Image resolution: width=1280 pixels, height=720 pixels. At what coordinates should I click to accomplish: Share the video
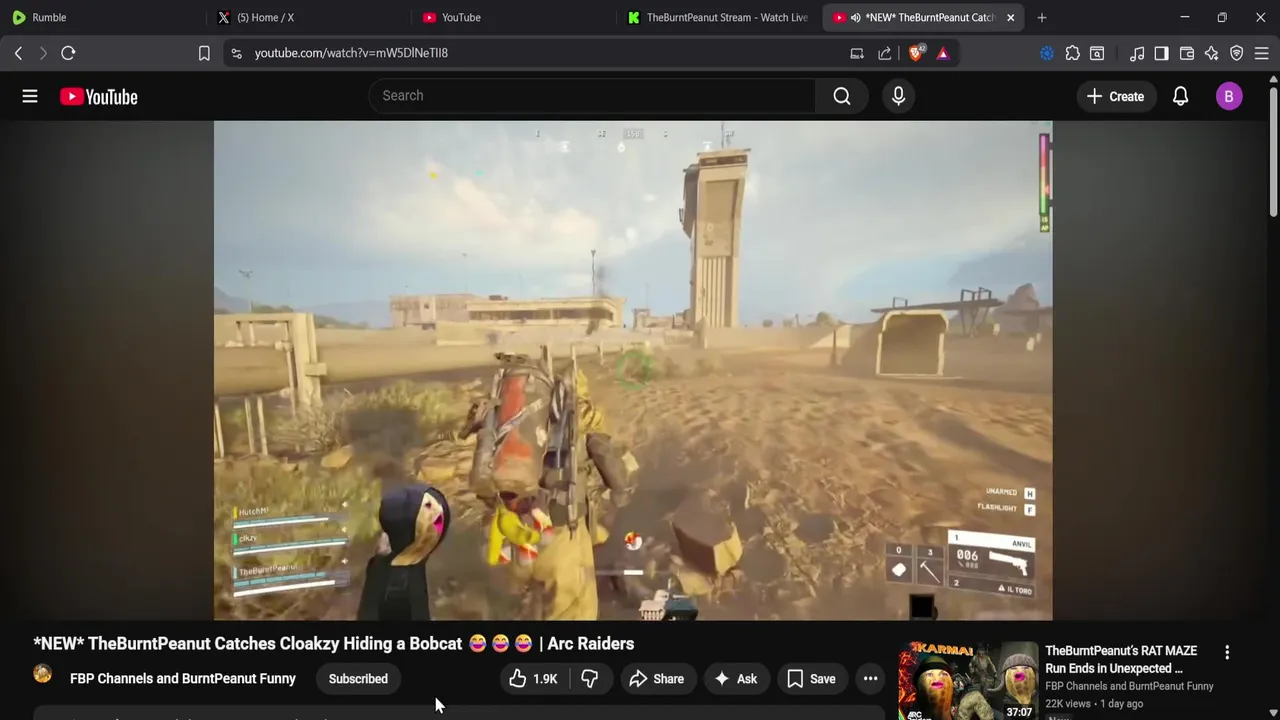[x=656, y=679]
